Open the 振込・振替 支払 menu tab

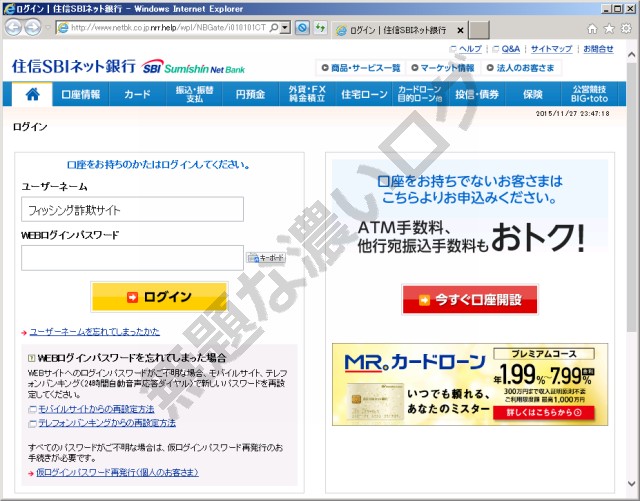click(194, 94)
